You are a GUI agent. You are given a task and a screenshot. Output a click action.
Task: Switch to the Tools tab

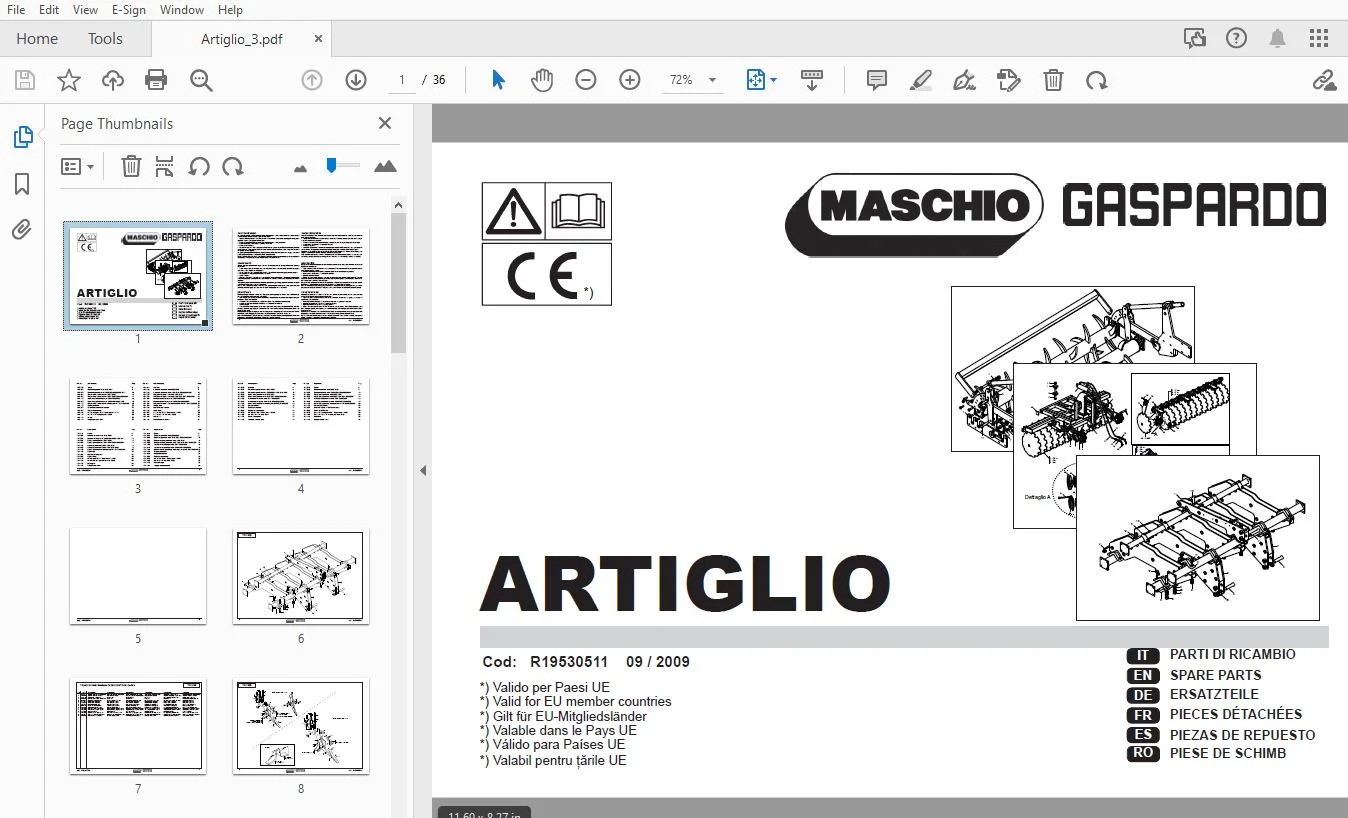105,38
